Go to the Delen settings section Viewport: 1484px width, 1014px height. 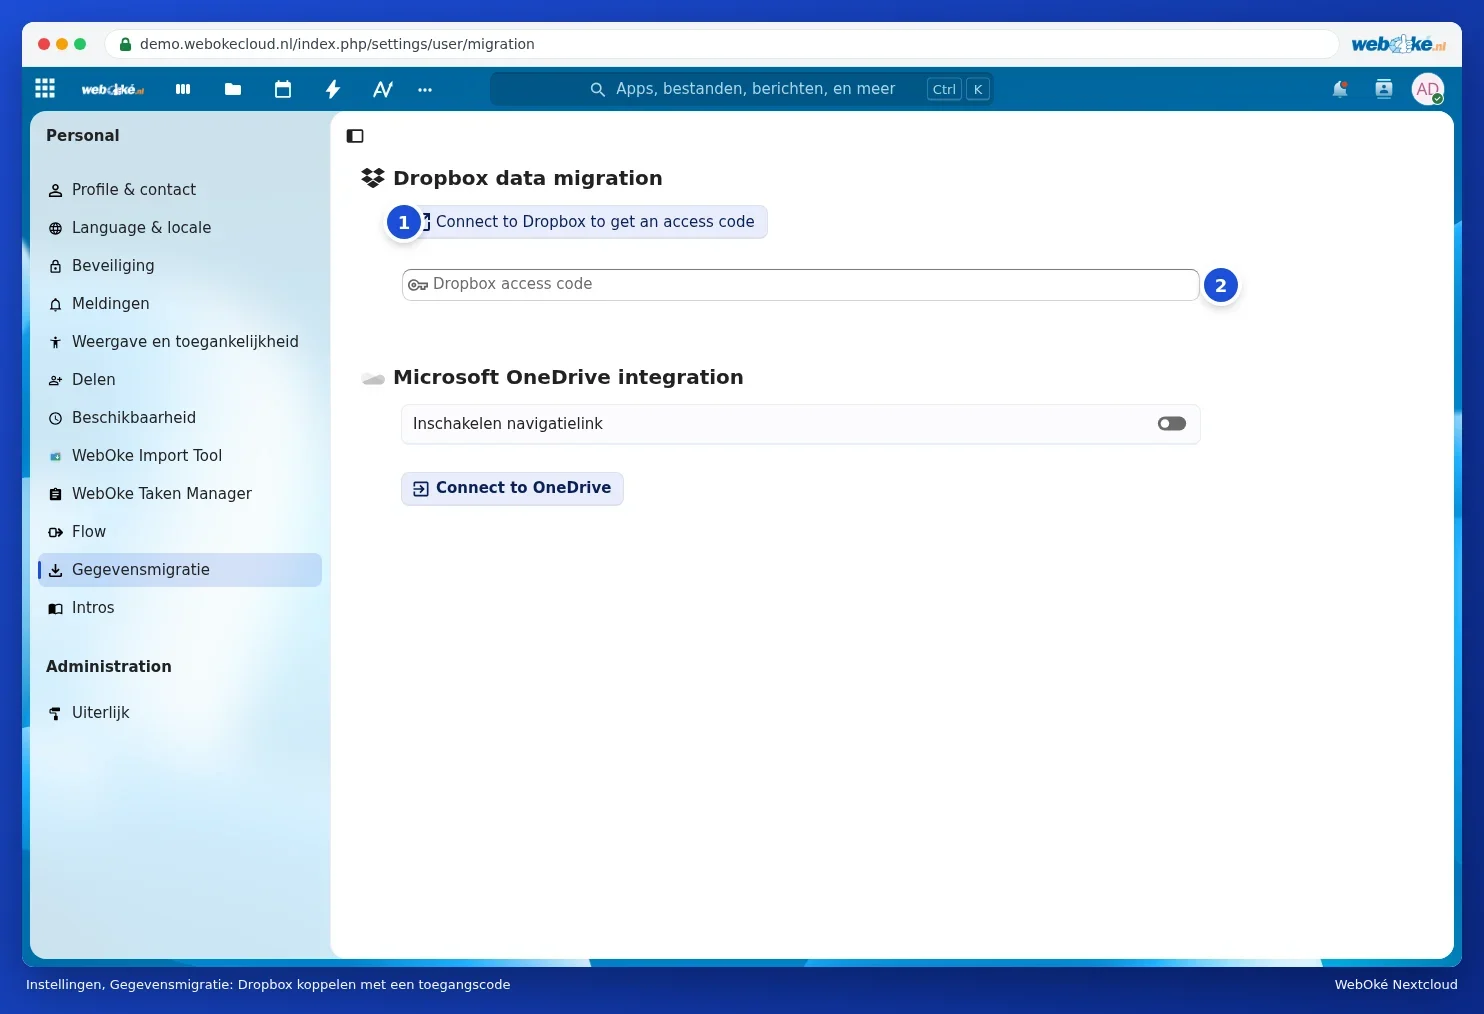(x=180, y=380)
